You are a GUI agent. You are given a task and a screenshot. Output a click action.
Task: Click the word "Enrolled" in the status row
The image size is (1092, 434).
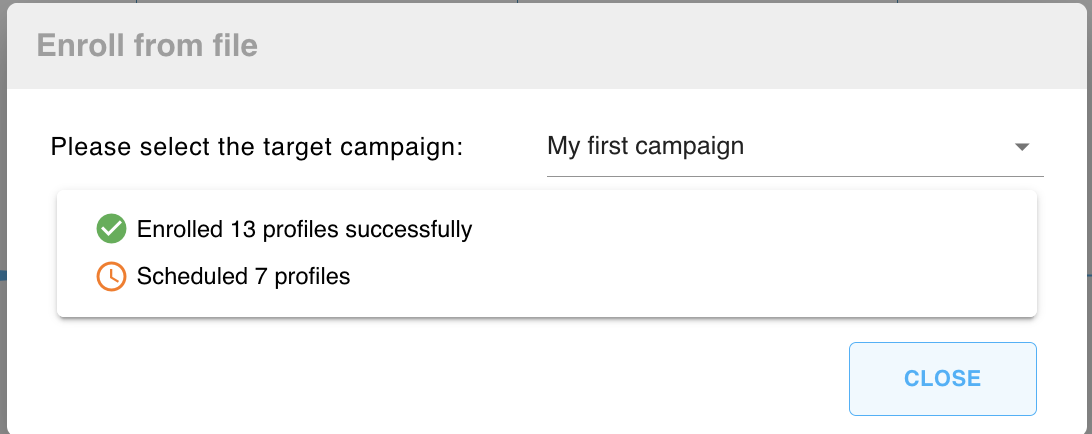pyautogui.click(x=180, y=229)
